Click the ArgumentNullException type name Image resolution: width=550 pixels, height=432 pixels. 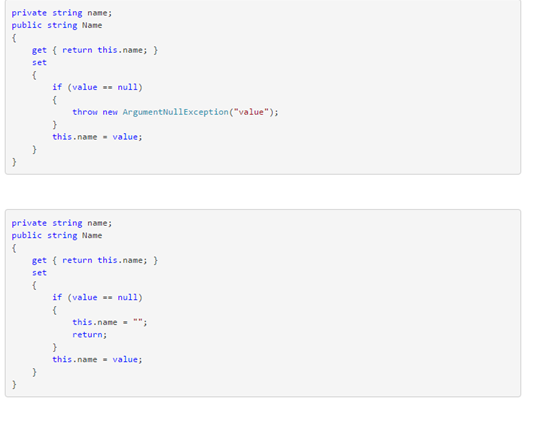pos(175,112)
